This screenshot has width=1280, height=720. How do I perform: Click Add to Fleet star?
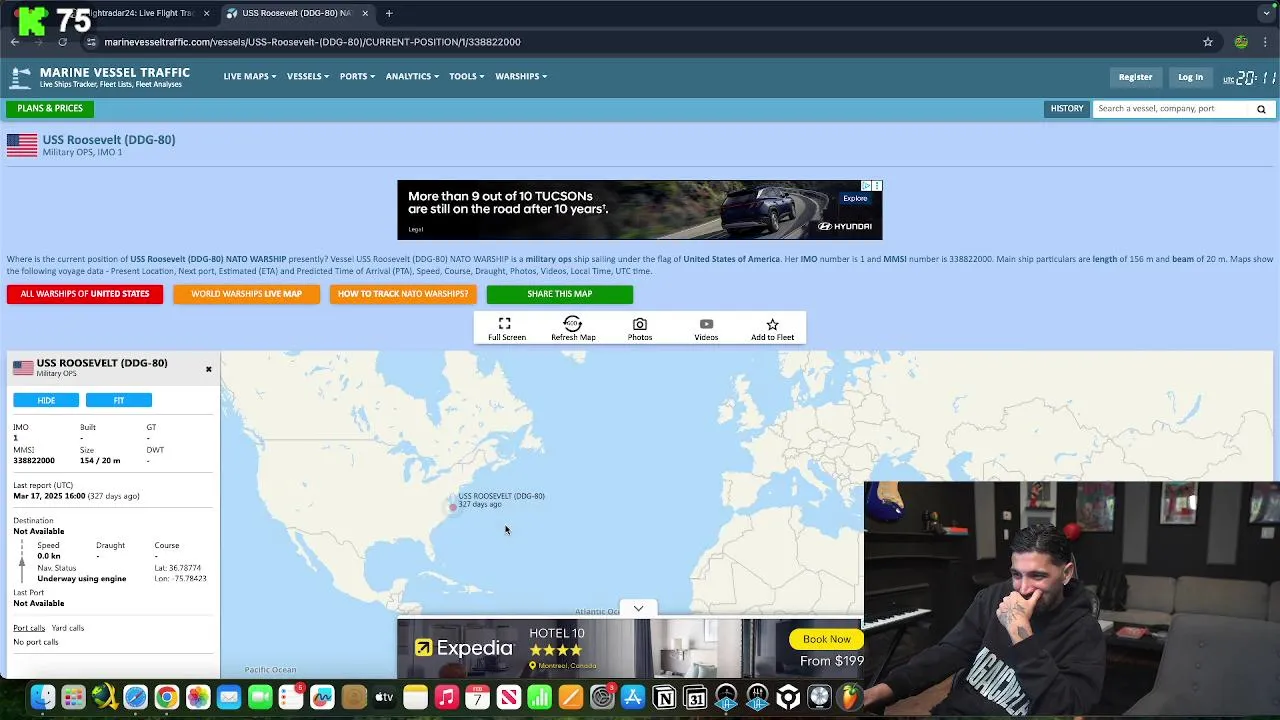(x=772, y=324)
